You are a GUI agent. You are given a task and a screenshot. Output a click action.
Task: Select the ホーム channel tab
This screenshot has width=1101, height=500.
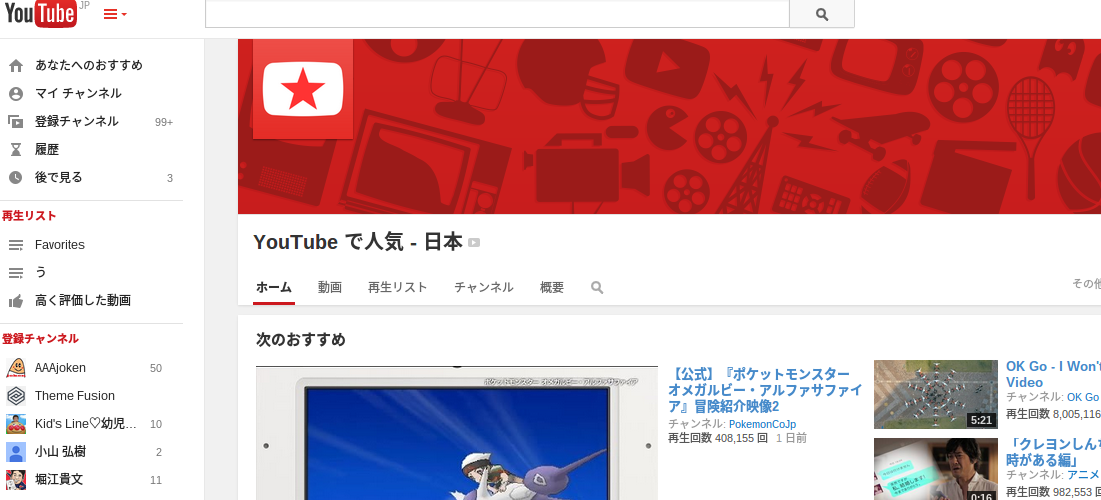(x=274, y=287)
